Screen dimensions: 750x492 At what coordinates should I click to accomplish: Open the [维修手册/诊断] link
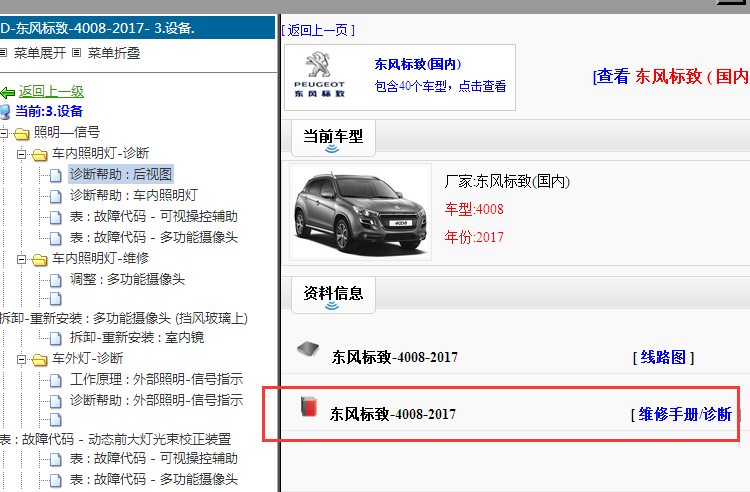tap(685, 414)
